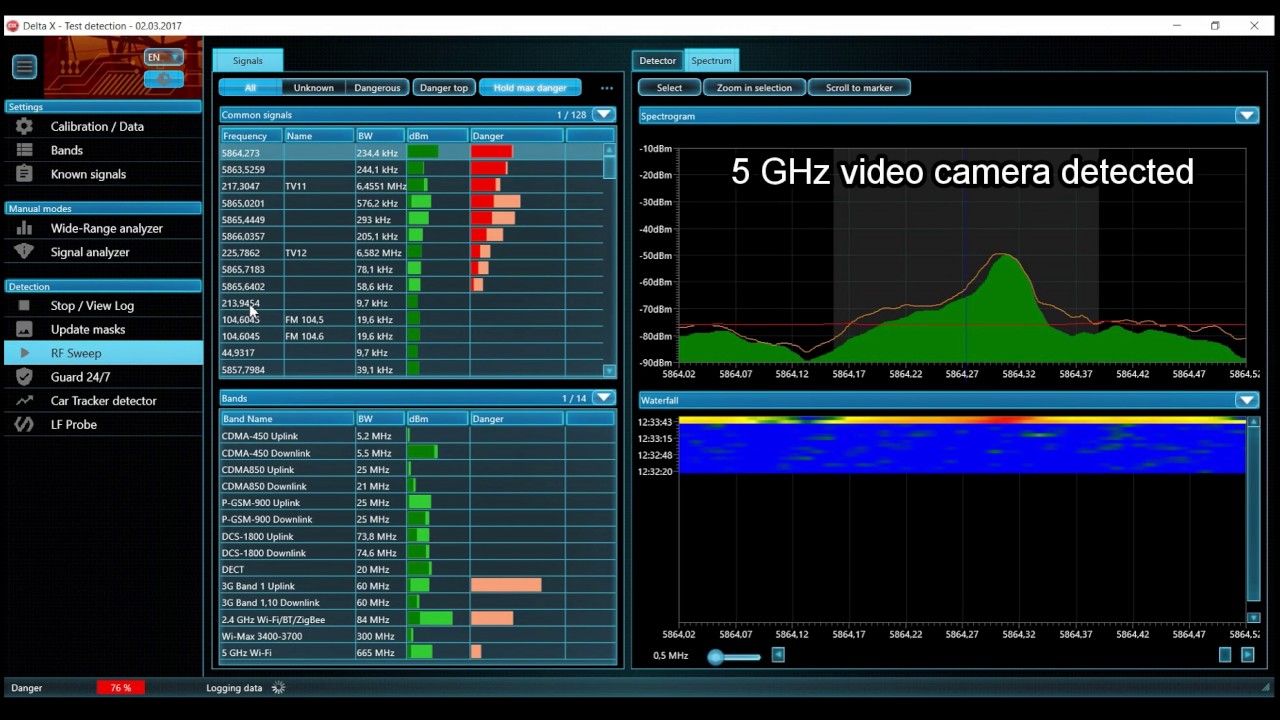The image size is (1280, 720).
Task: Expand the Spectrogram panel dropdown
Action: tap(1246, 116)
